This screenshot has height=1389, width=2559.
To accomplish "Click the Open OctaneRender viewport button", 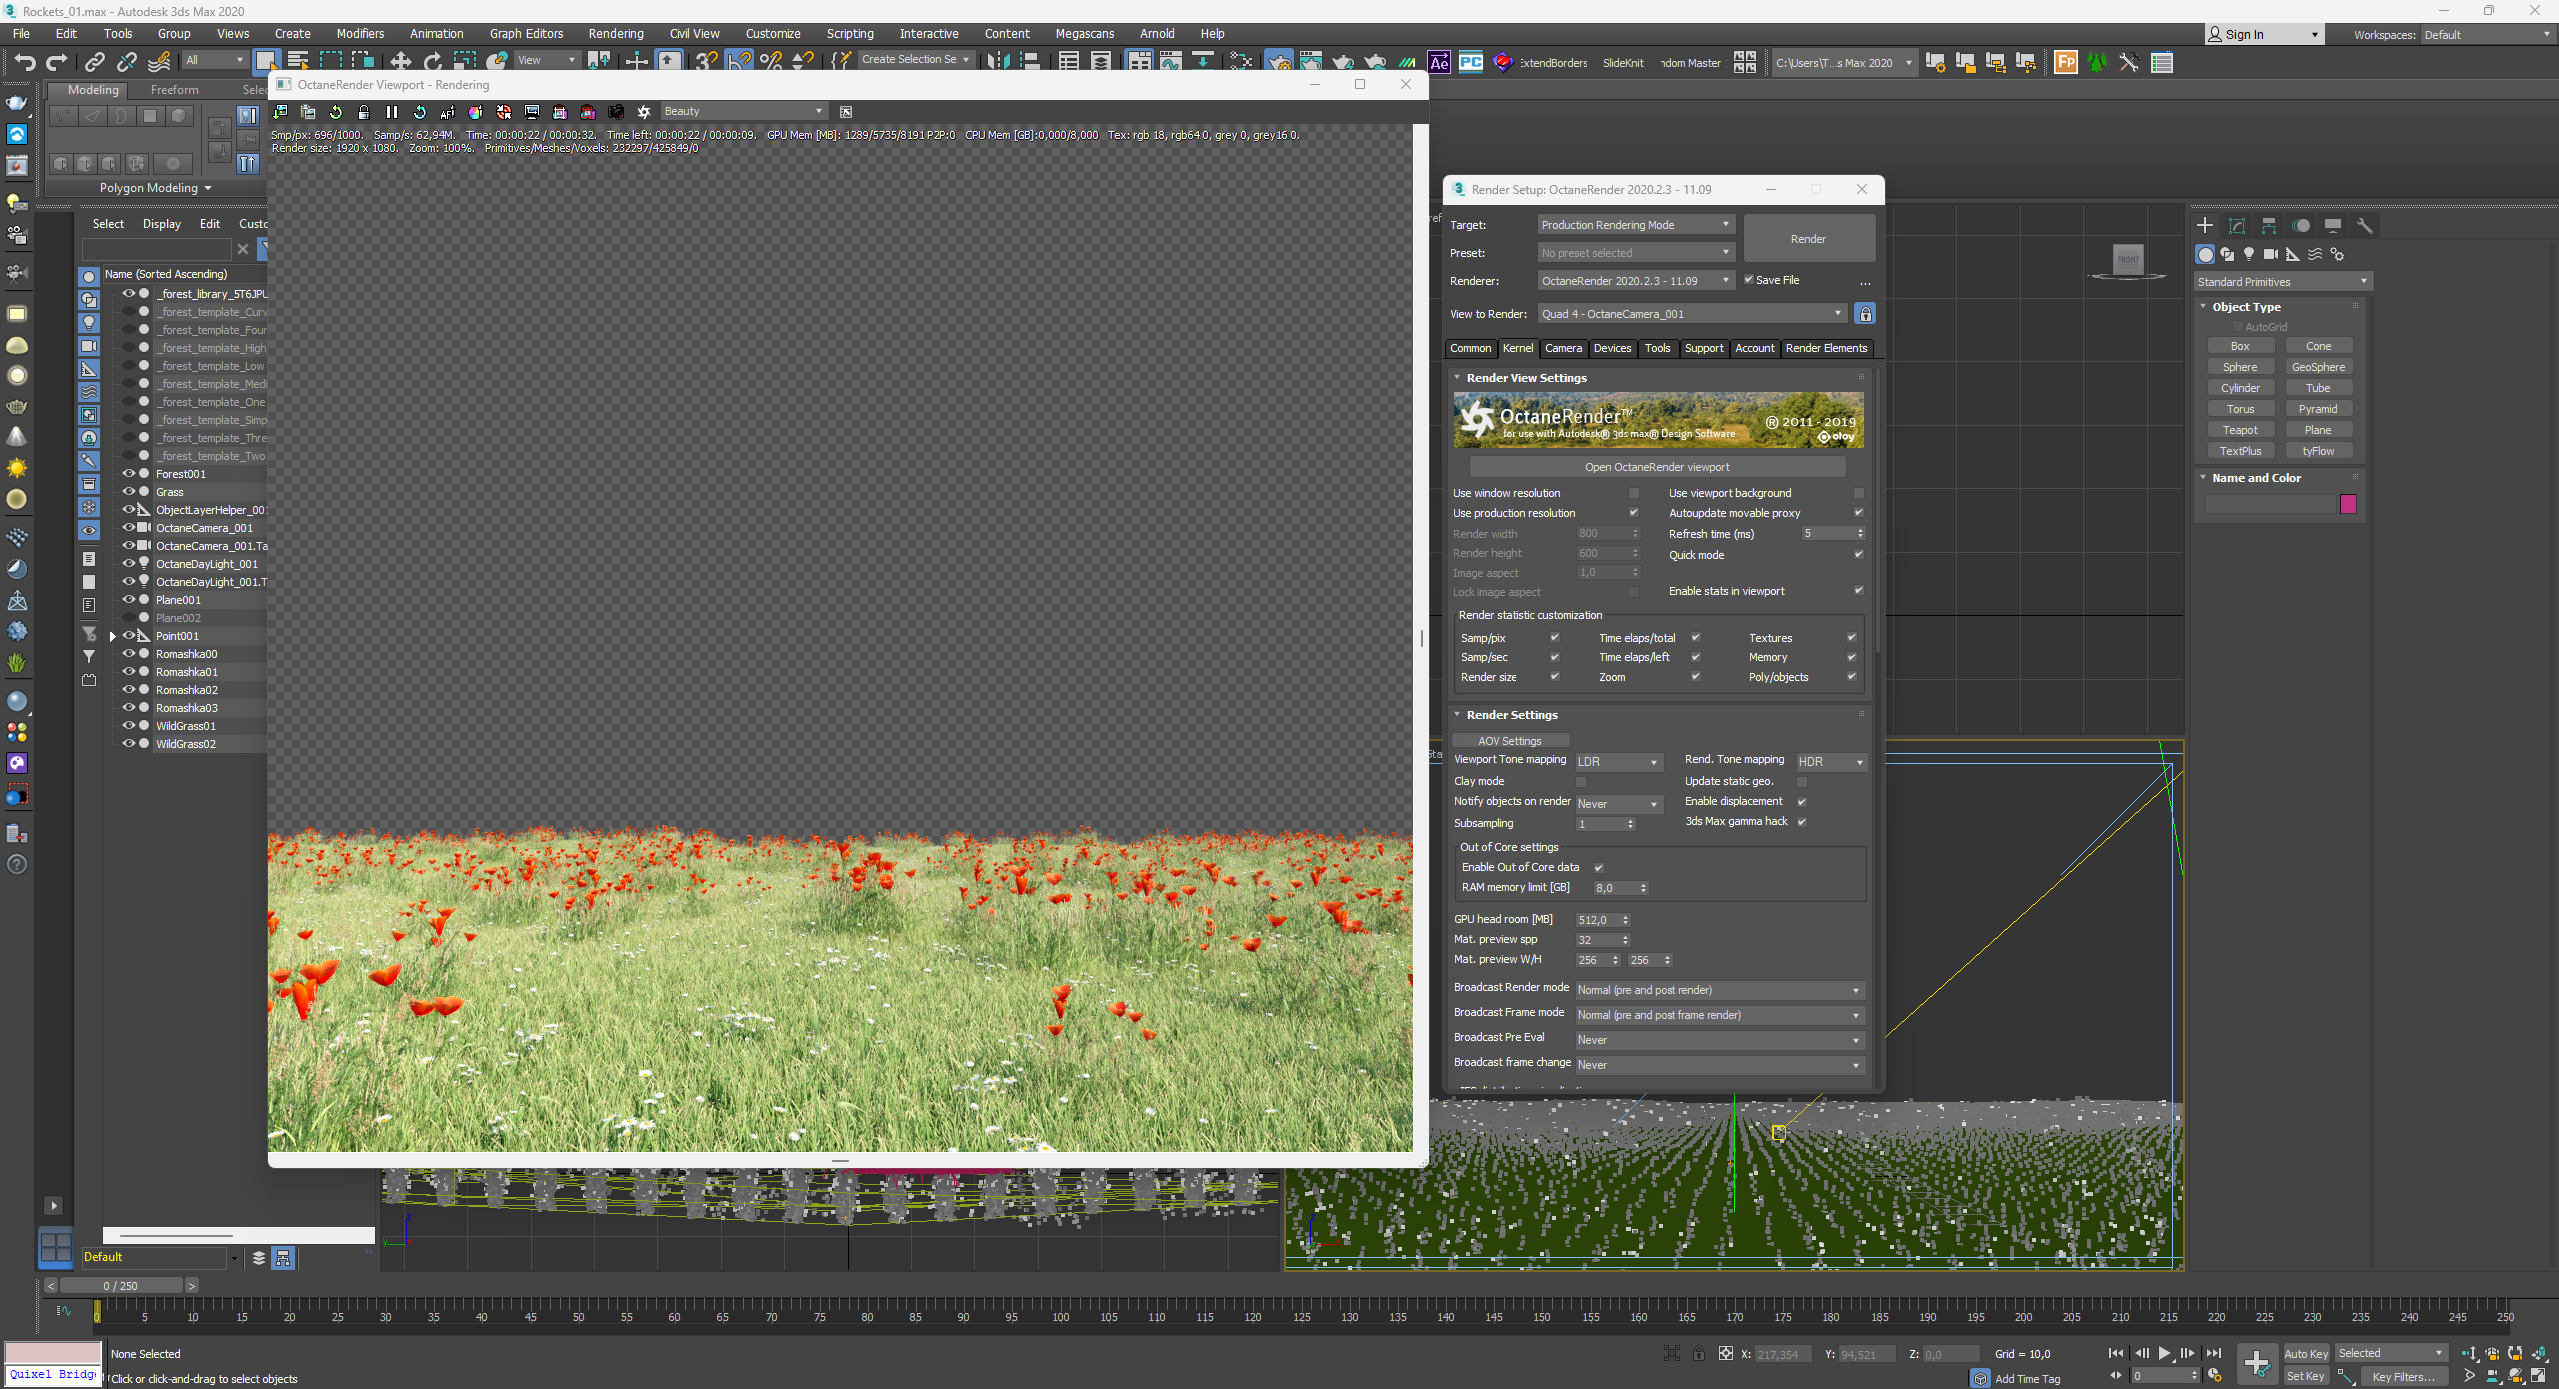I will 1656,467.
